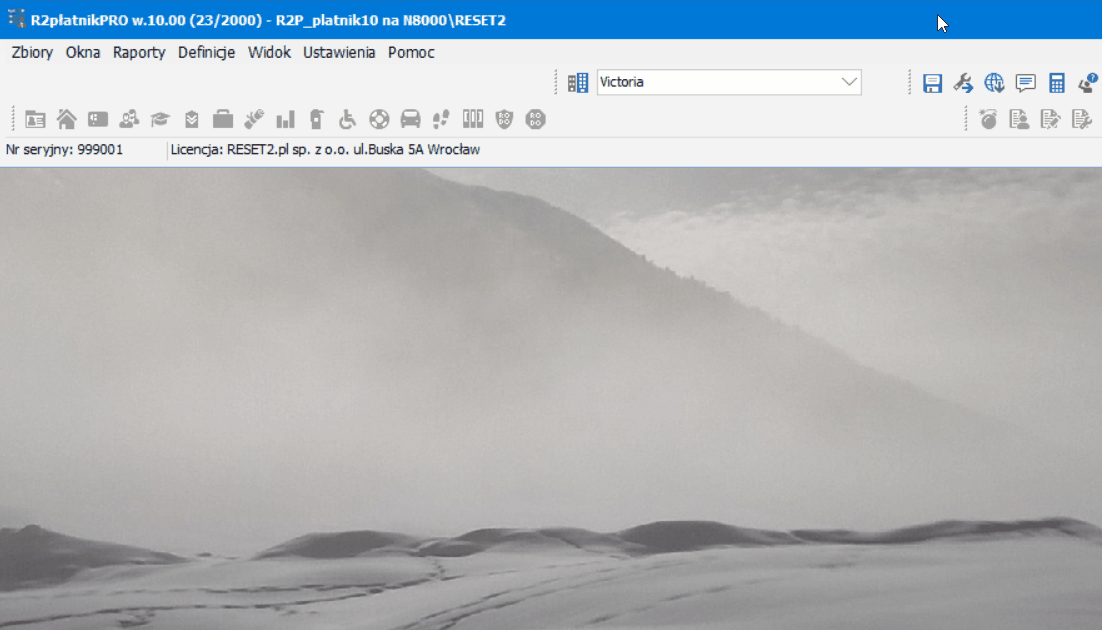This screenshot has height=630, width=1102.
Task: Click the help person icon with question mark
Action: point(1087,83)
